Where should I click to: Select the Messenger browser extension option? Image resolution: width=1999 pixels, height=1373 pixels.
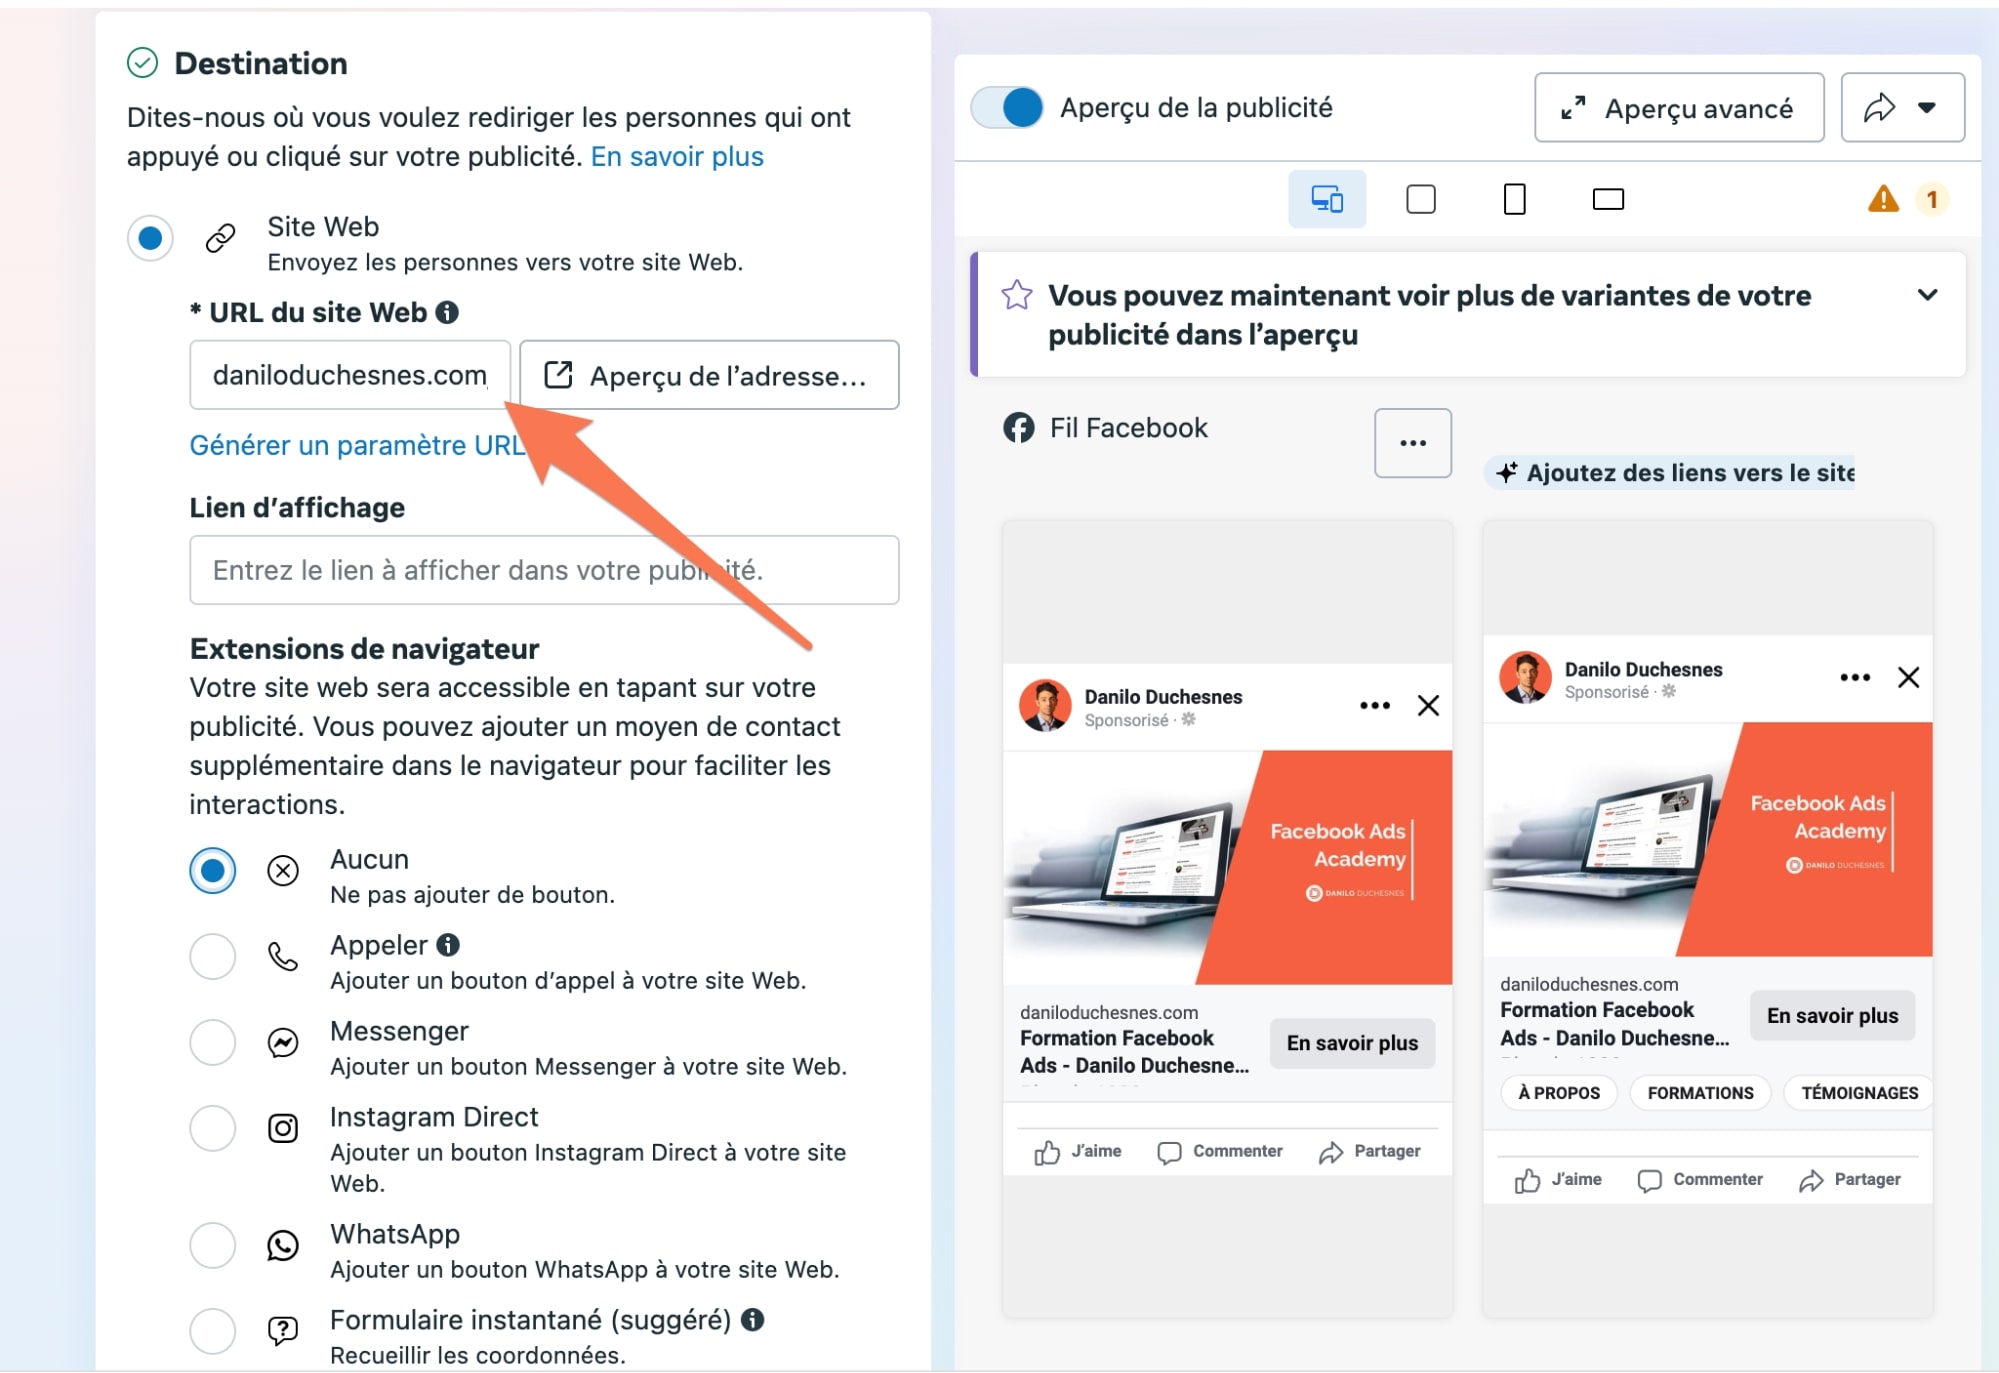pyautogui.click(x=213, y=1043)
